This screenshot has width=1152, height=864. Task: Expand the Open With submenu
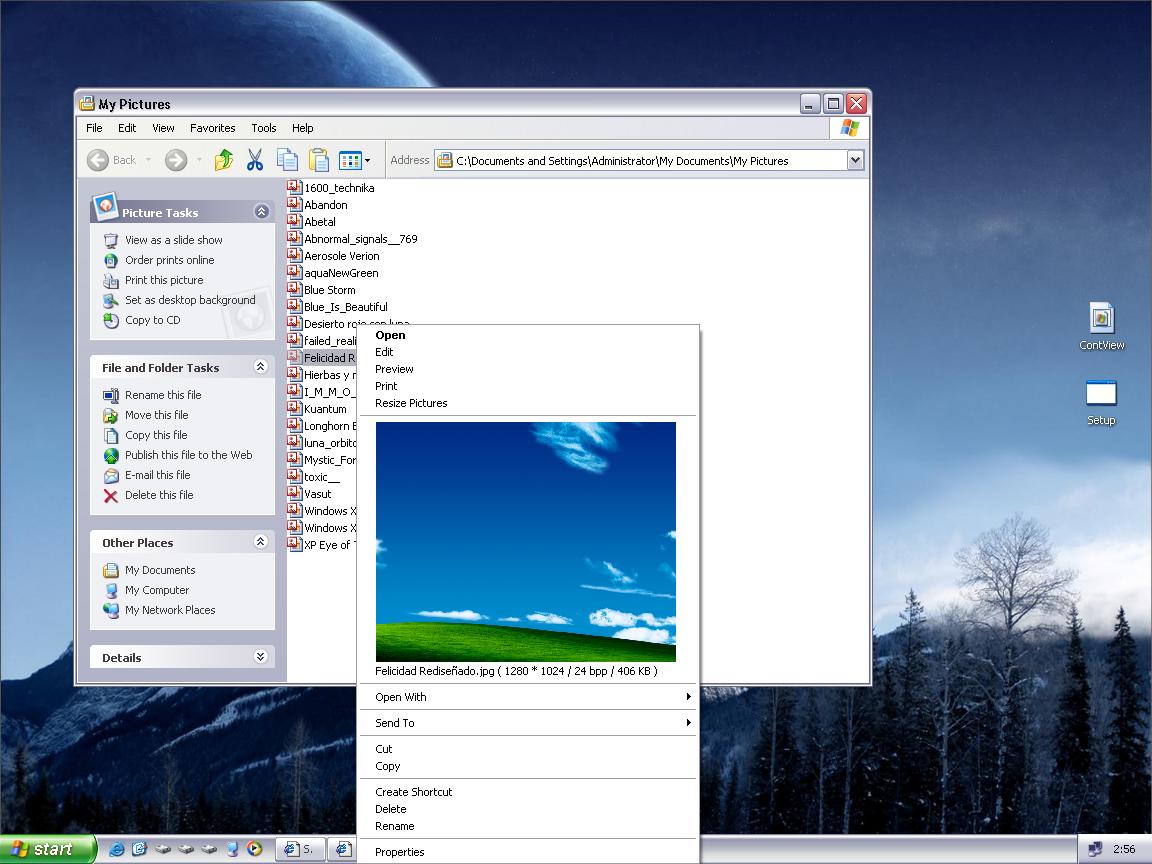(x=527, y=696)
